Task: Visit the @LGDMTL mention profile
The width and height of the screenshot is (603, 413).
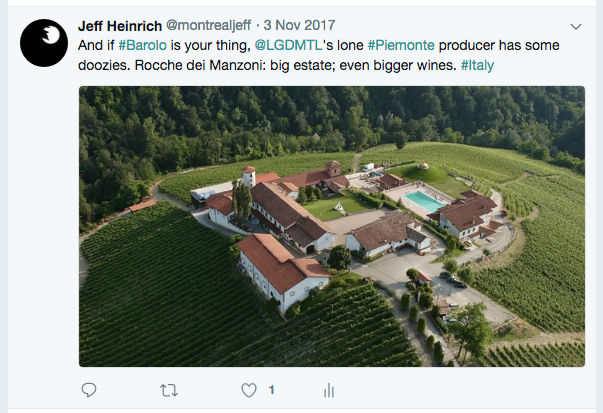Action: [x=288, y=45]
